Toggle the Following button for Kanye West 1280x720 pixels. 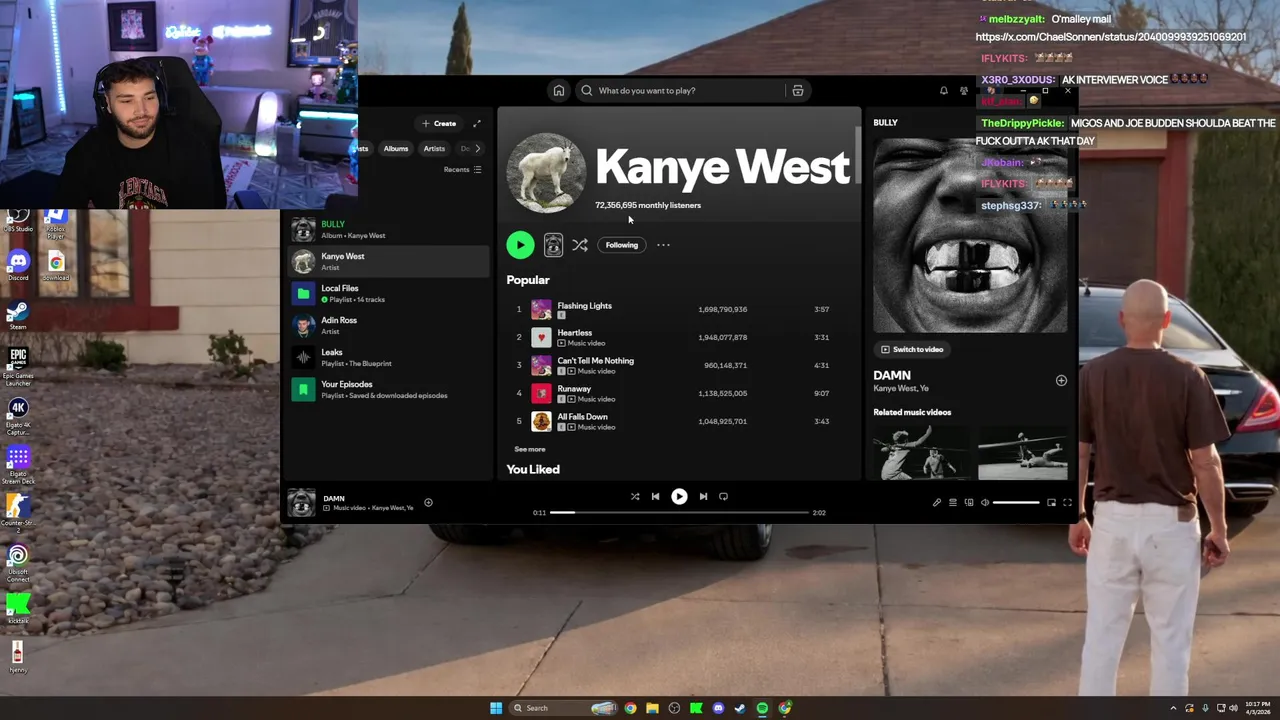(621, 245)
